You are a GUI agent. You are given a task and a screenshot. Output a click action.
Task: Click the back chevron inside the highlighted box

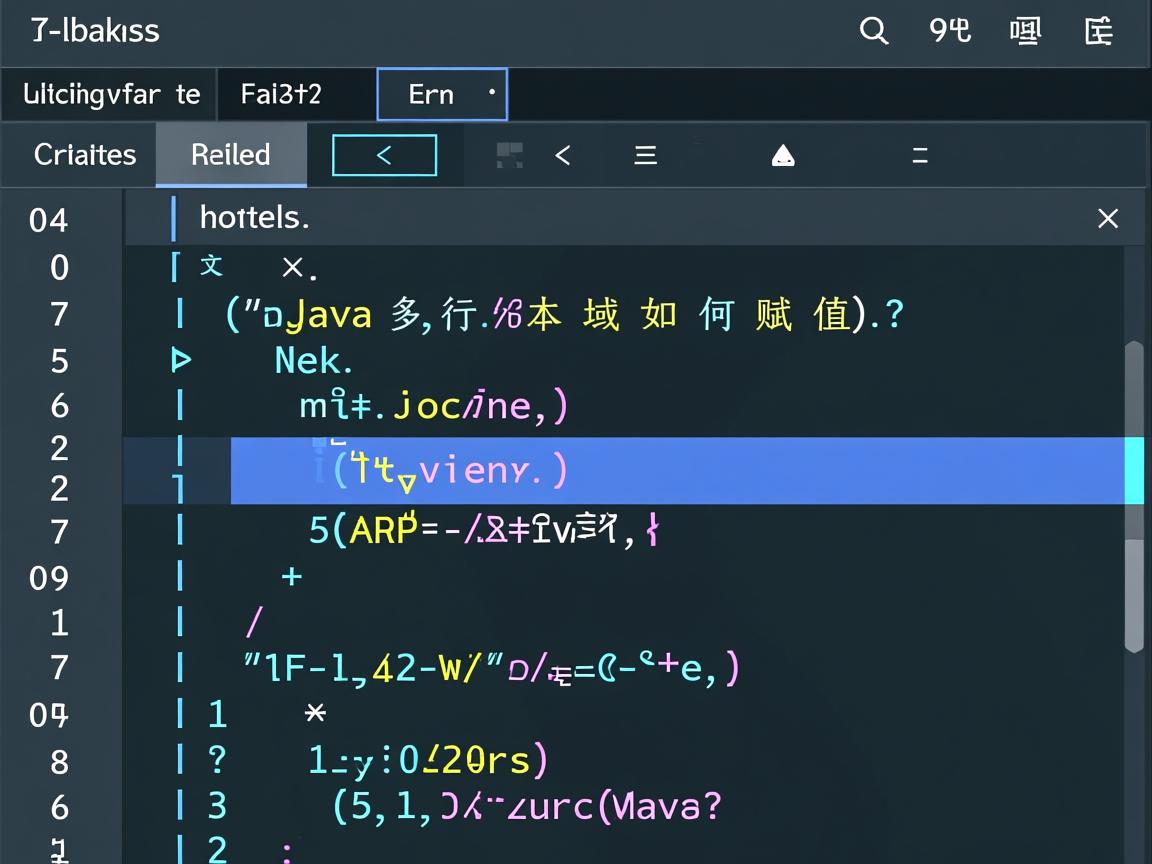pos(384,155)
